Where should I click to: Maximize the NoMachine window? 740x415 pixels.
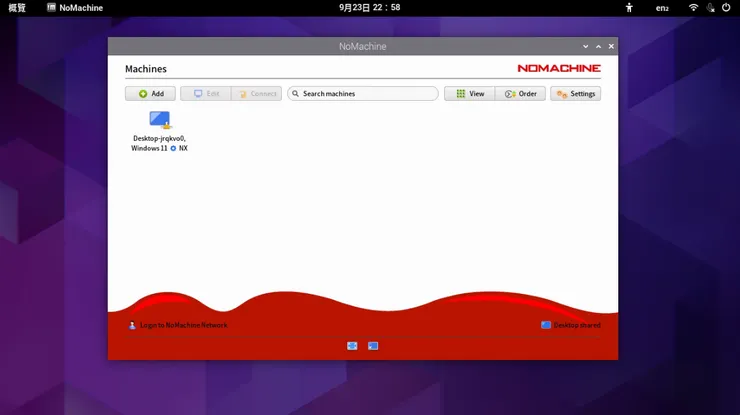(598, 46)
